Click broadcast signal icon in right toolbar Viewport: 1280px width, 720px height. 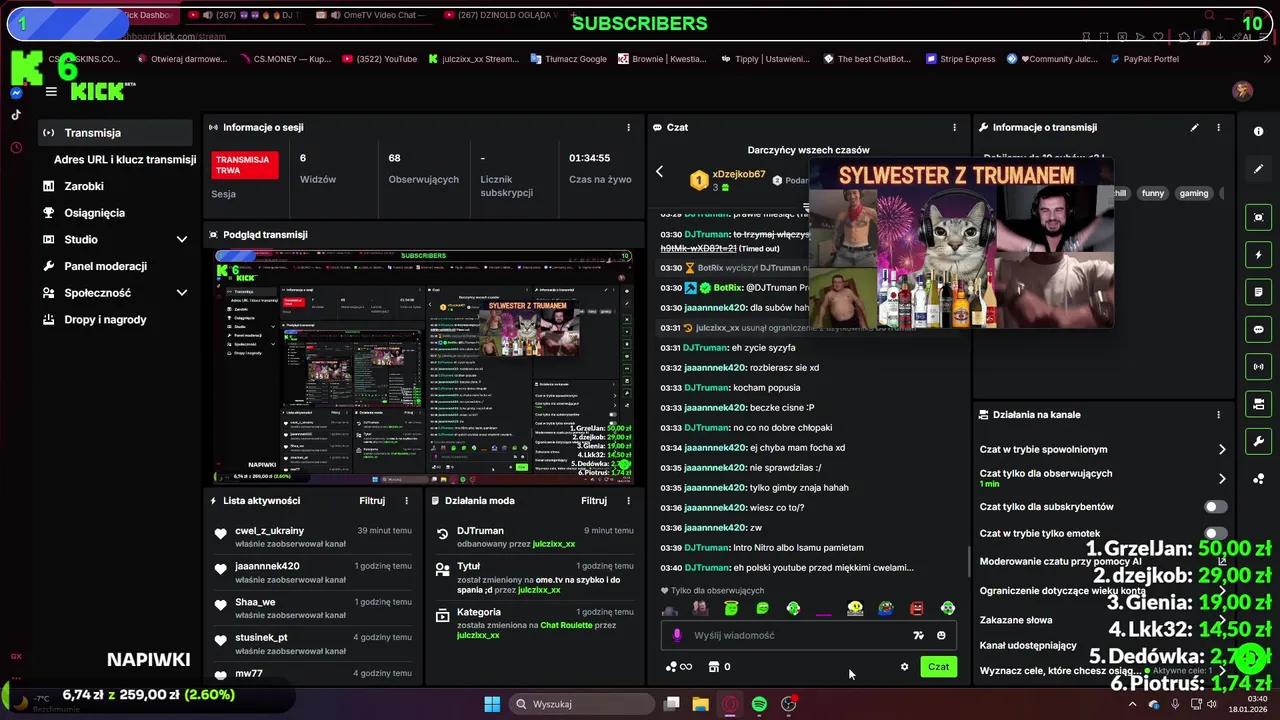tap(1258, 367)
